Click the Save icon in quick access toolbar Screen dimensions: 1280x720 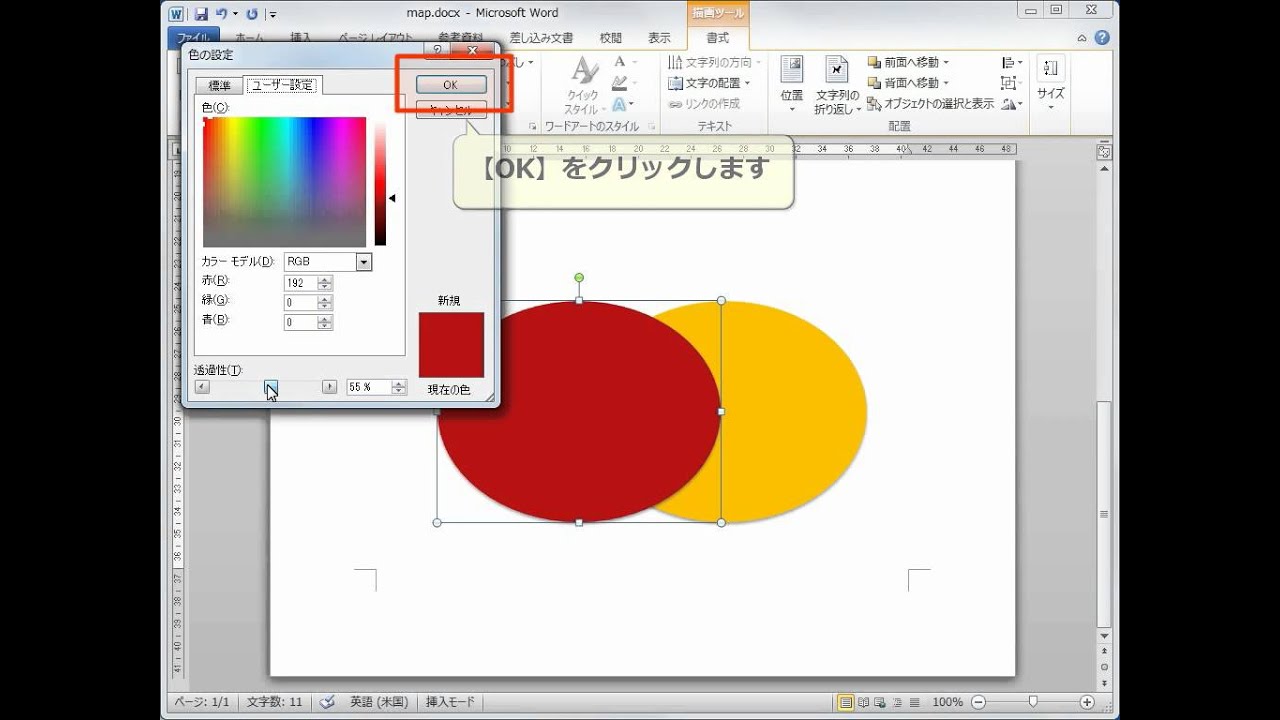point(201,14)
